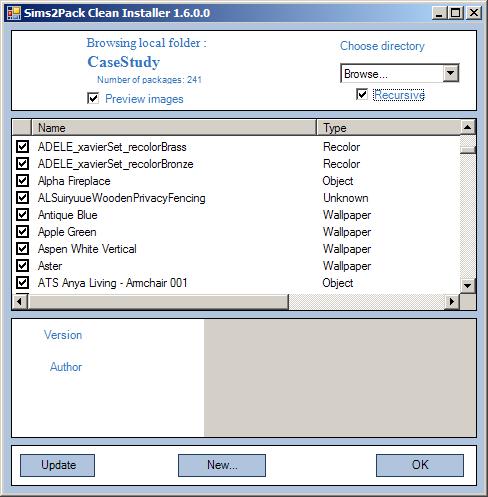Image resolution: width=488 pixels, height=497 pixels.
Task: Click the Unknown type cell
Action: pos(346,198)
